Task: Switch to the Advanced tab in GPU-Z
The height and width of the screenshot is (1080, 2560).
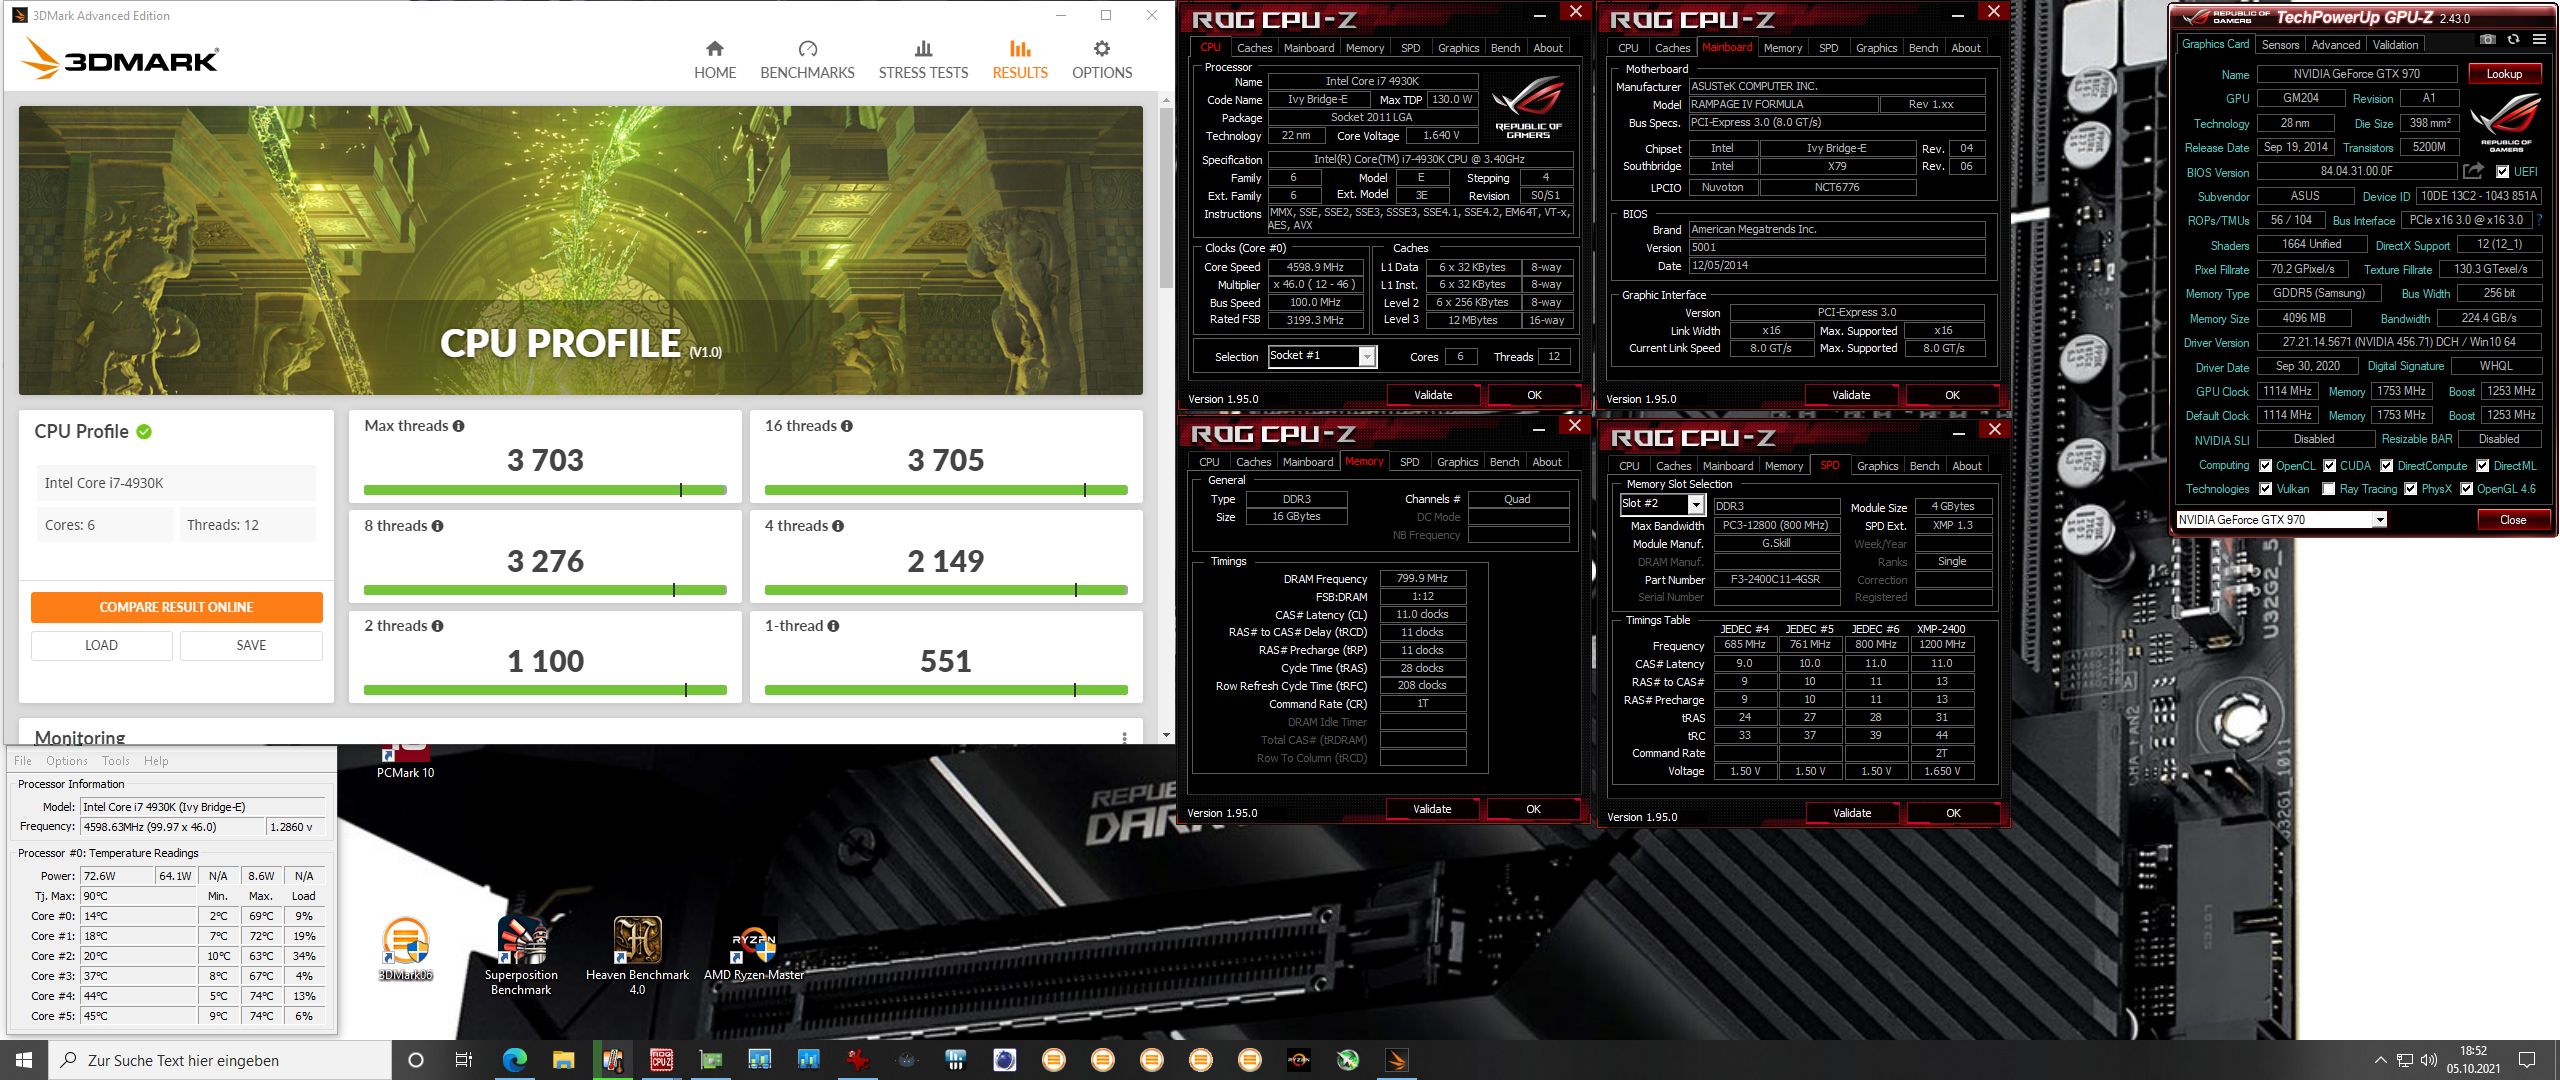Action: point(2336,45)
